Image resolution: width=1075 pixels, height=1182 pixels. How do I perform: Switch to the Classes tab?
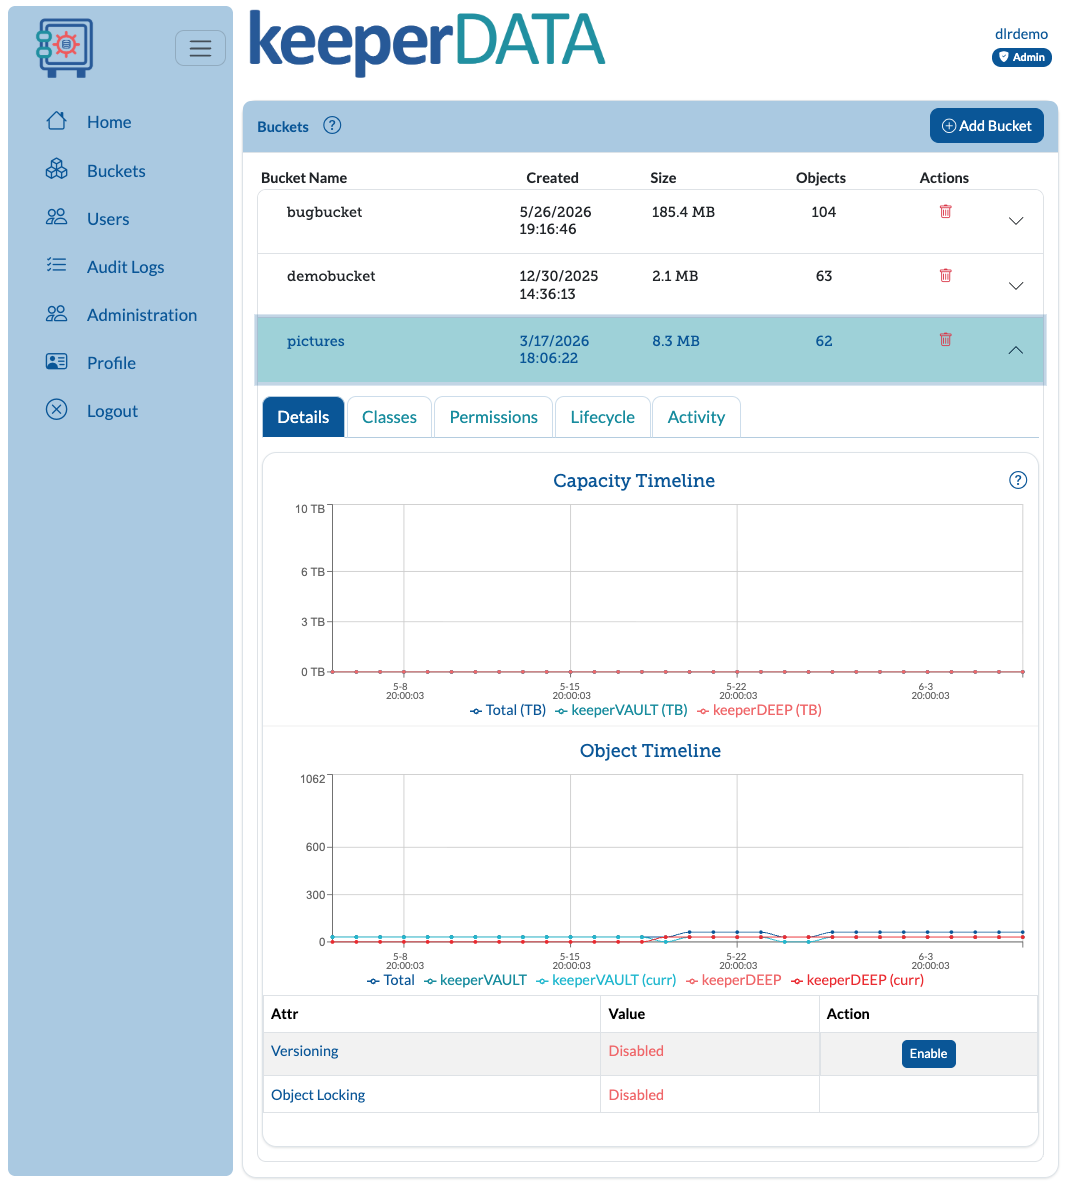(389, 417)
